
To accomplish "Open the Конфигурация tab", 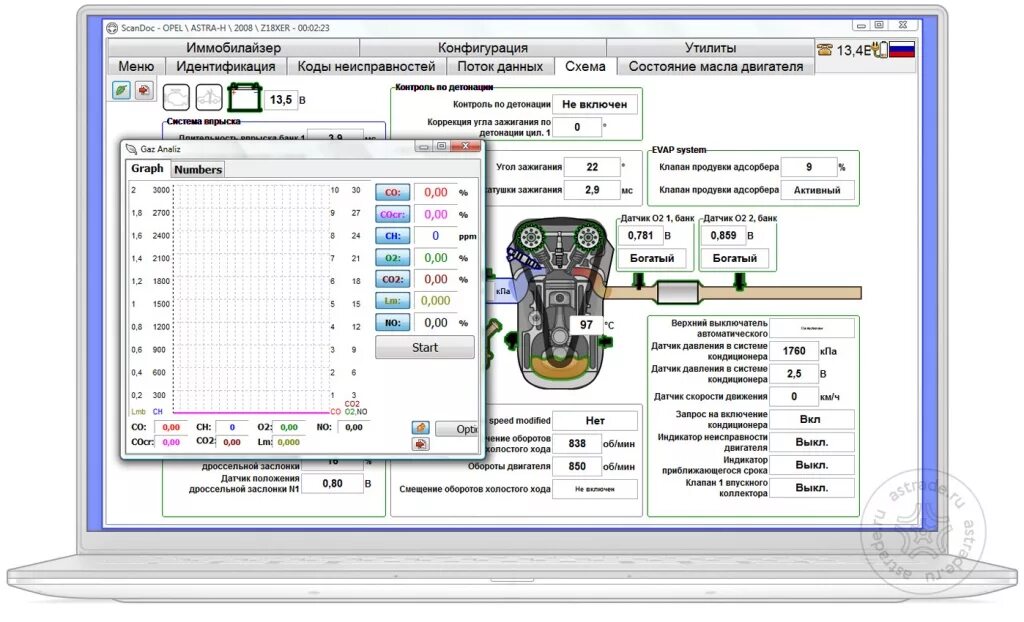I will pyautogui.click(x=483, y=48).
